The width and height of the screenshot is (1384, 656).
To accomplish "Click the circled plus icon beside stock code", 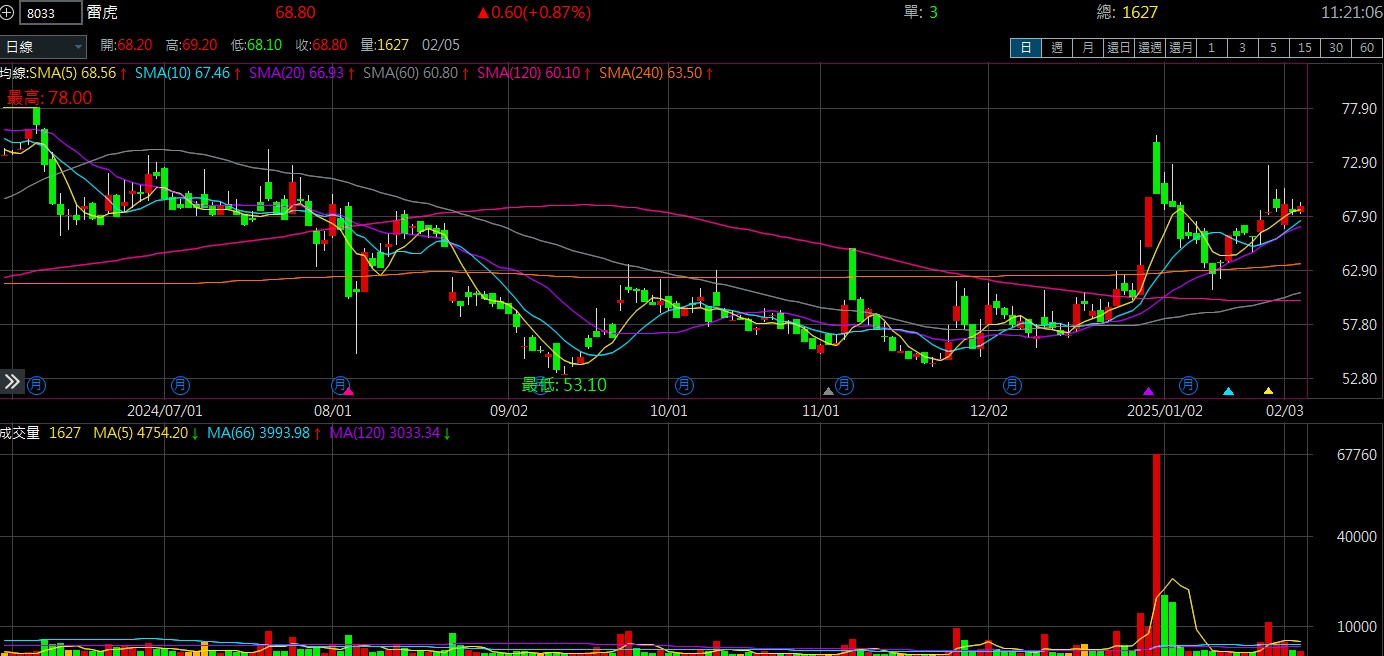I will (x=9, y=13).
